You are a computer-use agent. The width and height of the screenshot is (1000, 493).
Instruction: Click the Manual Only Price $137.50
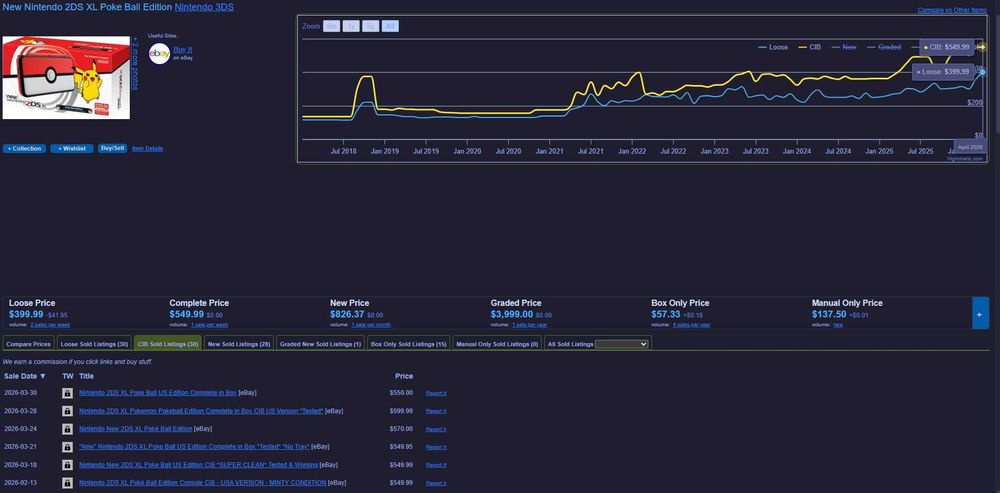(829, 314)
